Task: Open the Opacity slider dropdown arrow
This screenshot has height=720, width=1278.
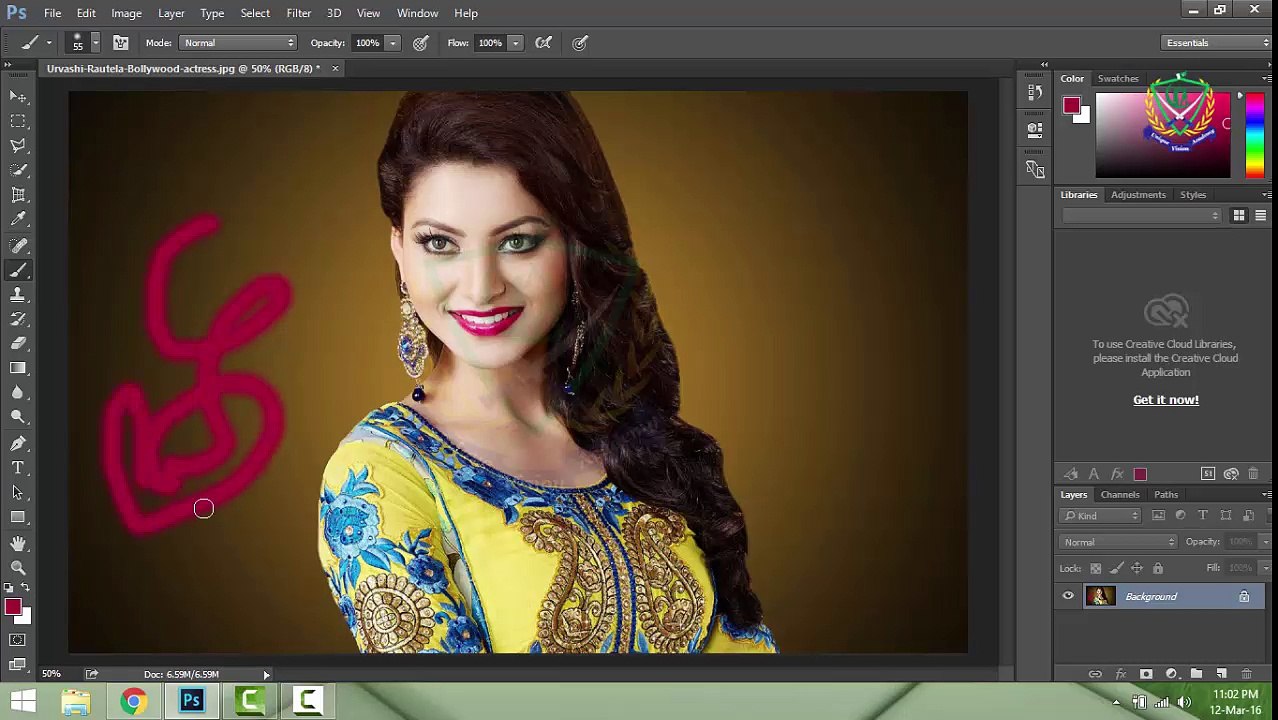Action: coord(392,43)
